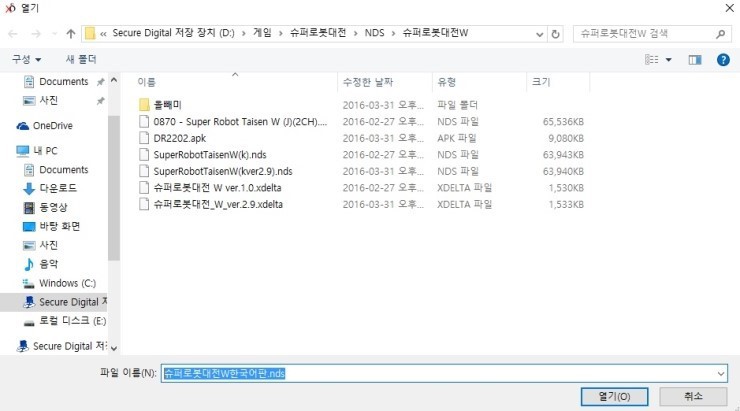Open 동영상 folder in sidebar
The width and height of the screenshot is (740, 411).
45,207
